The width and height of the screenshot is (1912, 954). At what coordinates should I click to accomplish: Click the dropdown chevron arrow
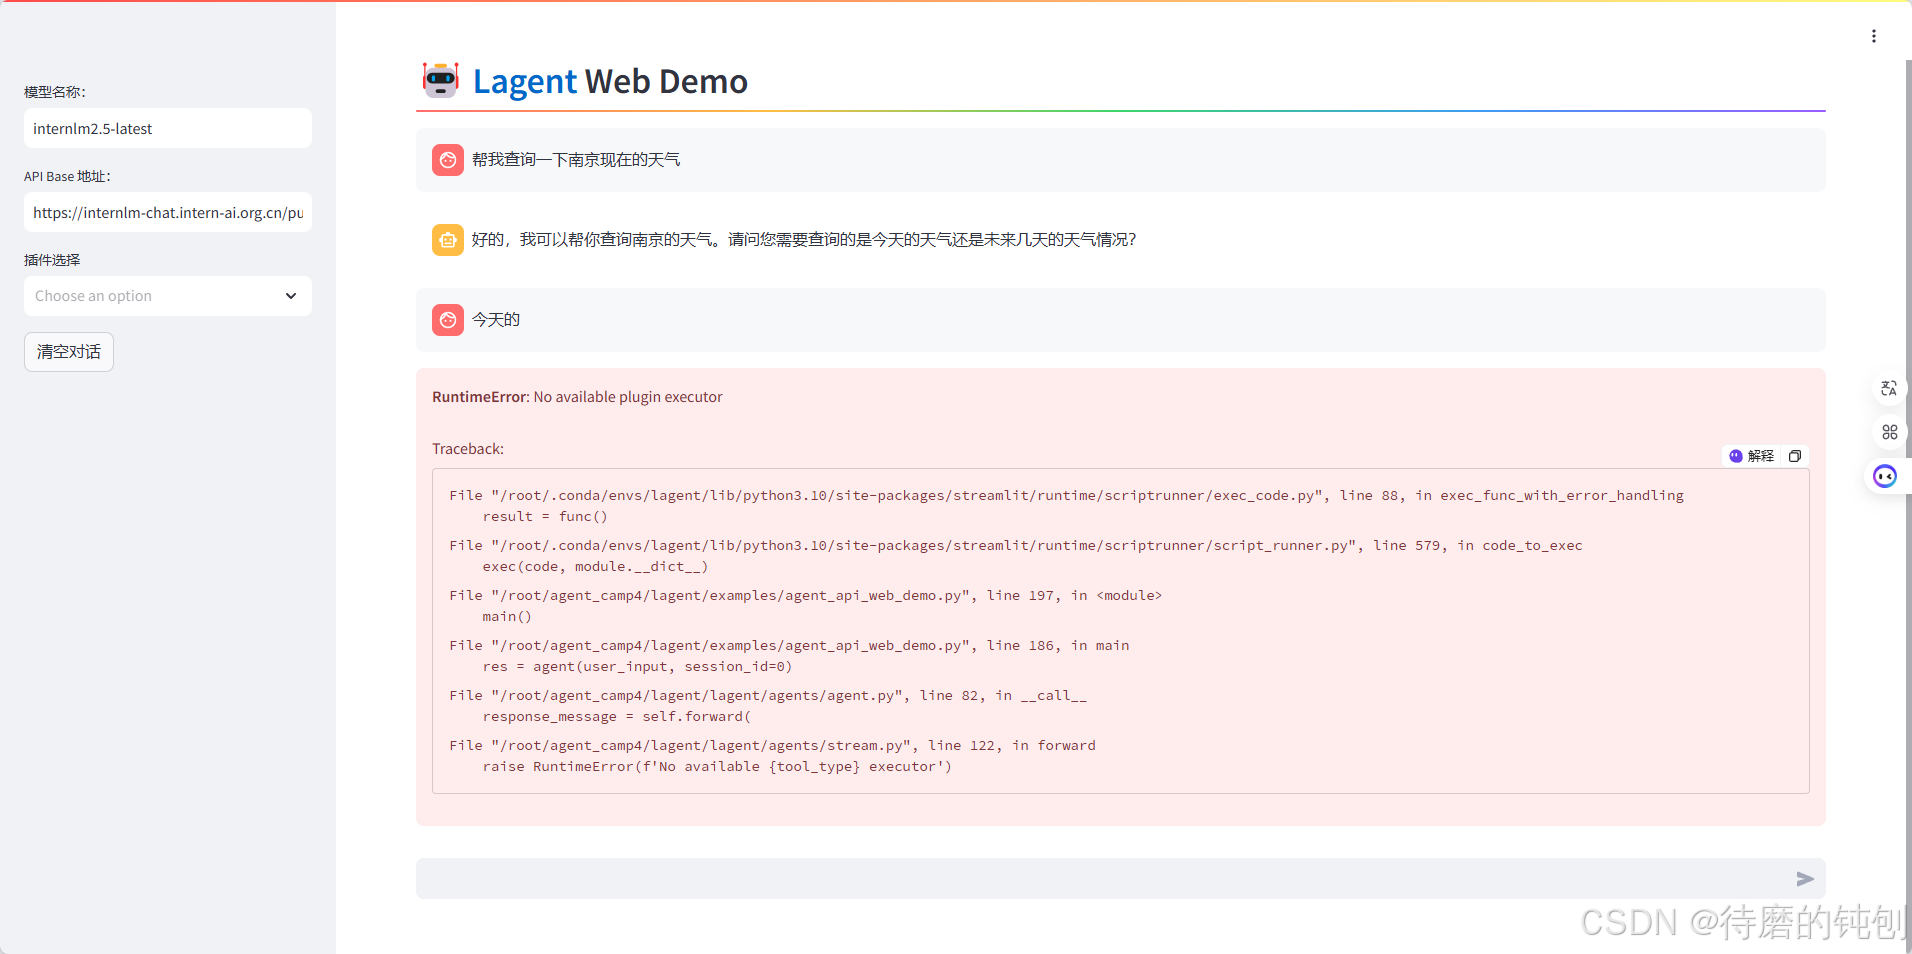(x=291, y=296)
